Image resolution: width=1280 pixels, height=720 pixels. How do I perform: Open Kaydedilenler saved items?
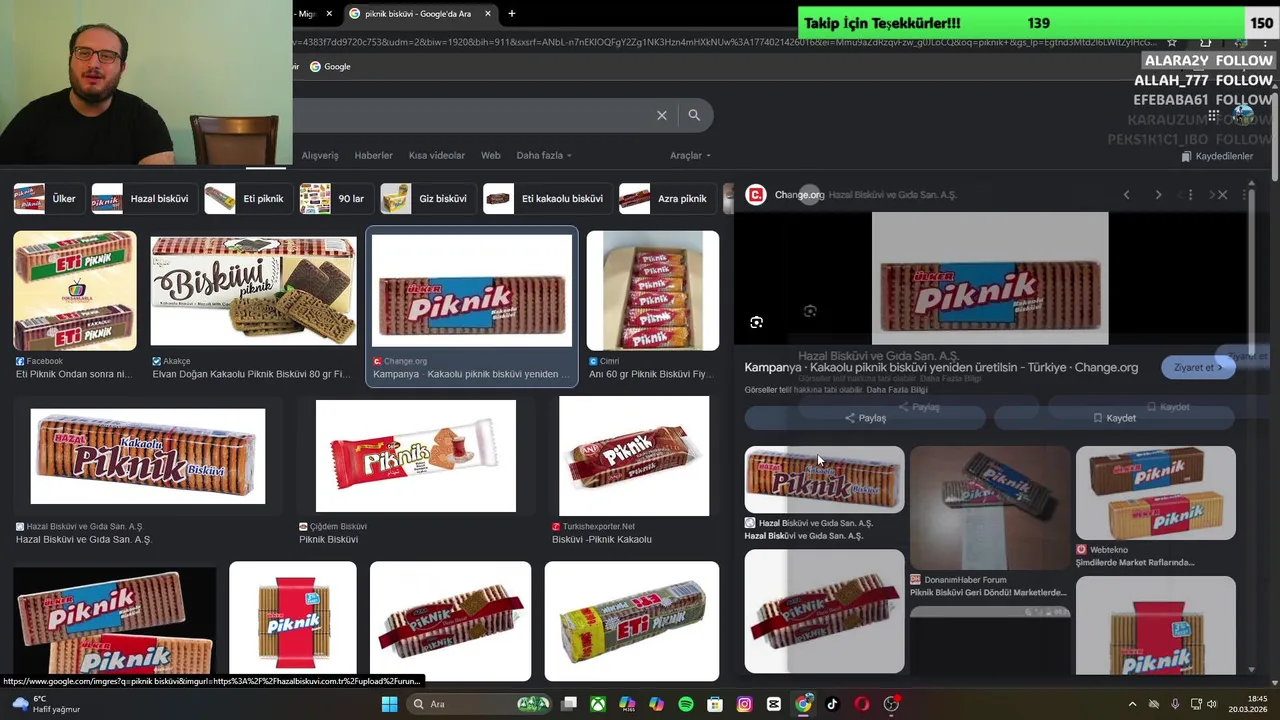pyautogui.click(x=1217, y=156)
